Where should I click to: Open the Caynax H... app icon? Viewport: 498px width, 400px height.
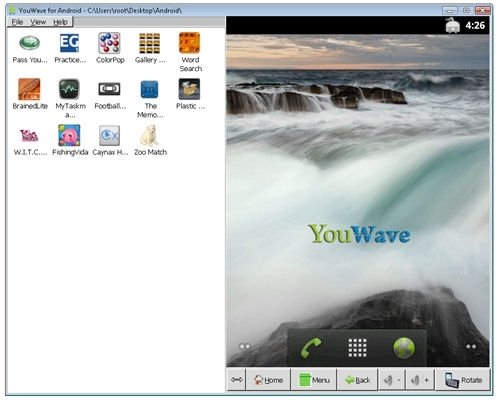tap(109, 135)
